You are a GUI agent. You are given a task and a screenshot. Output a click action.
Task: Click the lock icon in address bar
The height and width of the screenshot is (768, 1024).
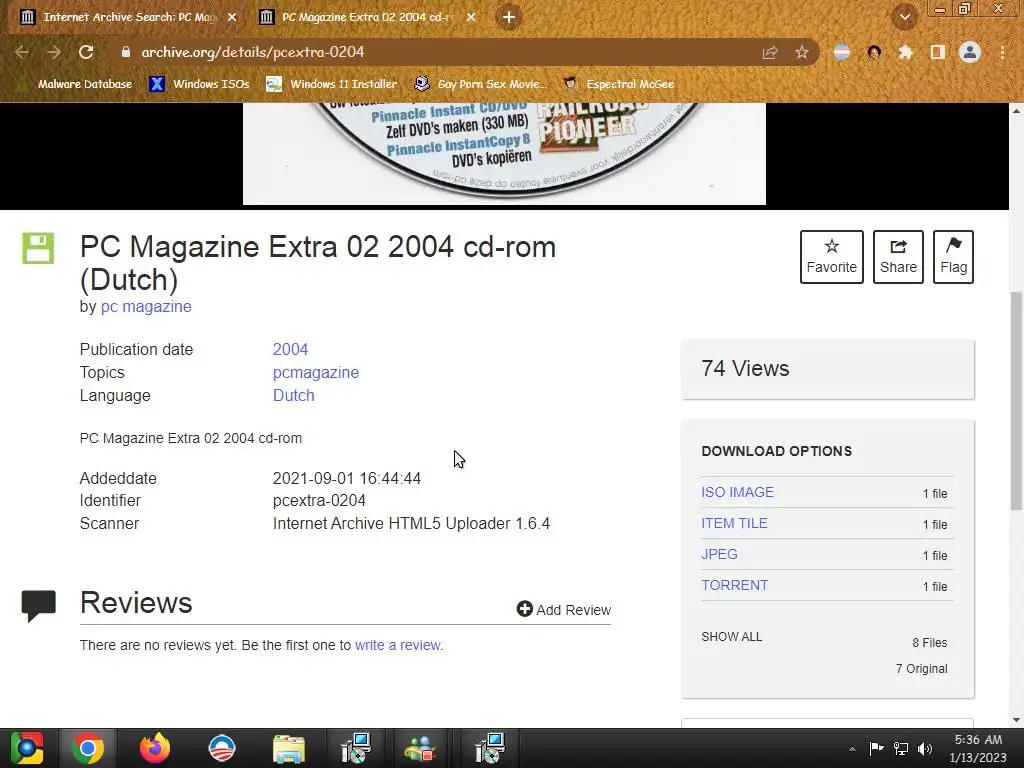tap(126, 52)
